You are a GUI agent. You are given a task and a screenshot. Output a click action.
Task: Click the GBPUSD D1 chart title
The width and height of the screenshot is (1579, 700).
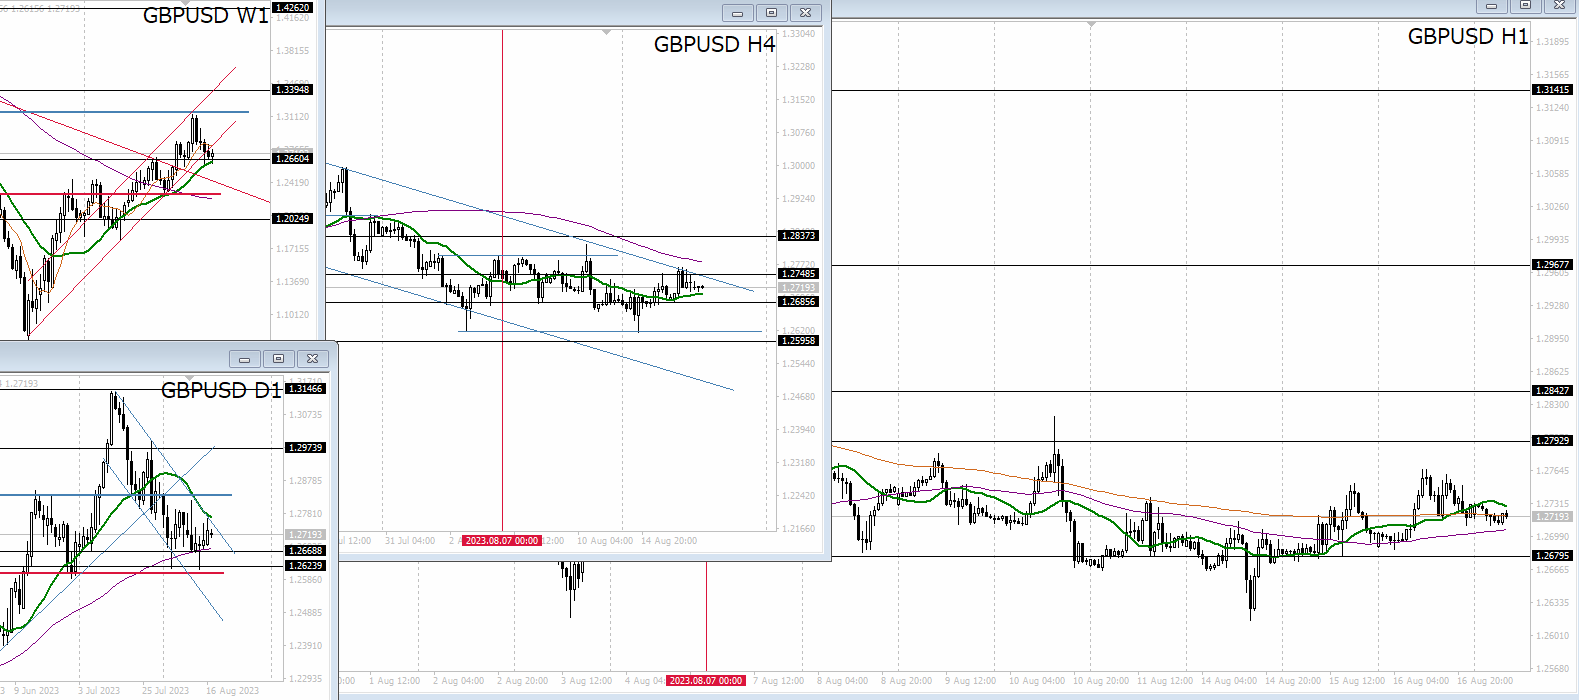pos(222,391)
